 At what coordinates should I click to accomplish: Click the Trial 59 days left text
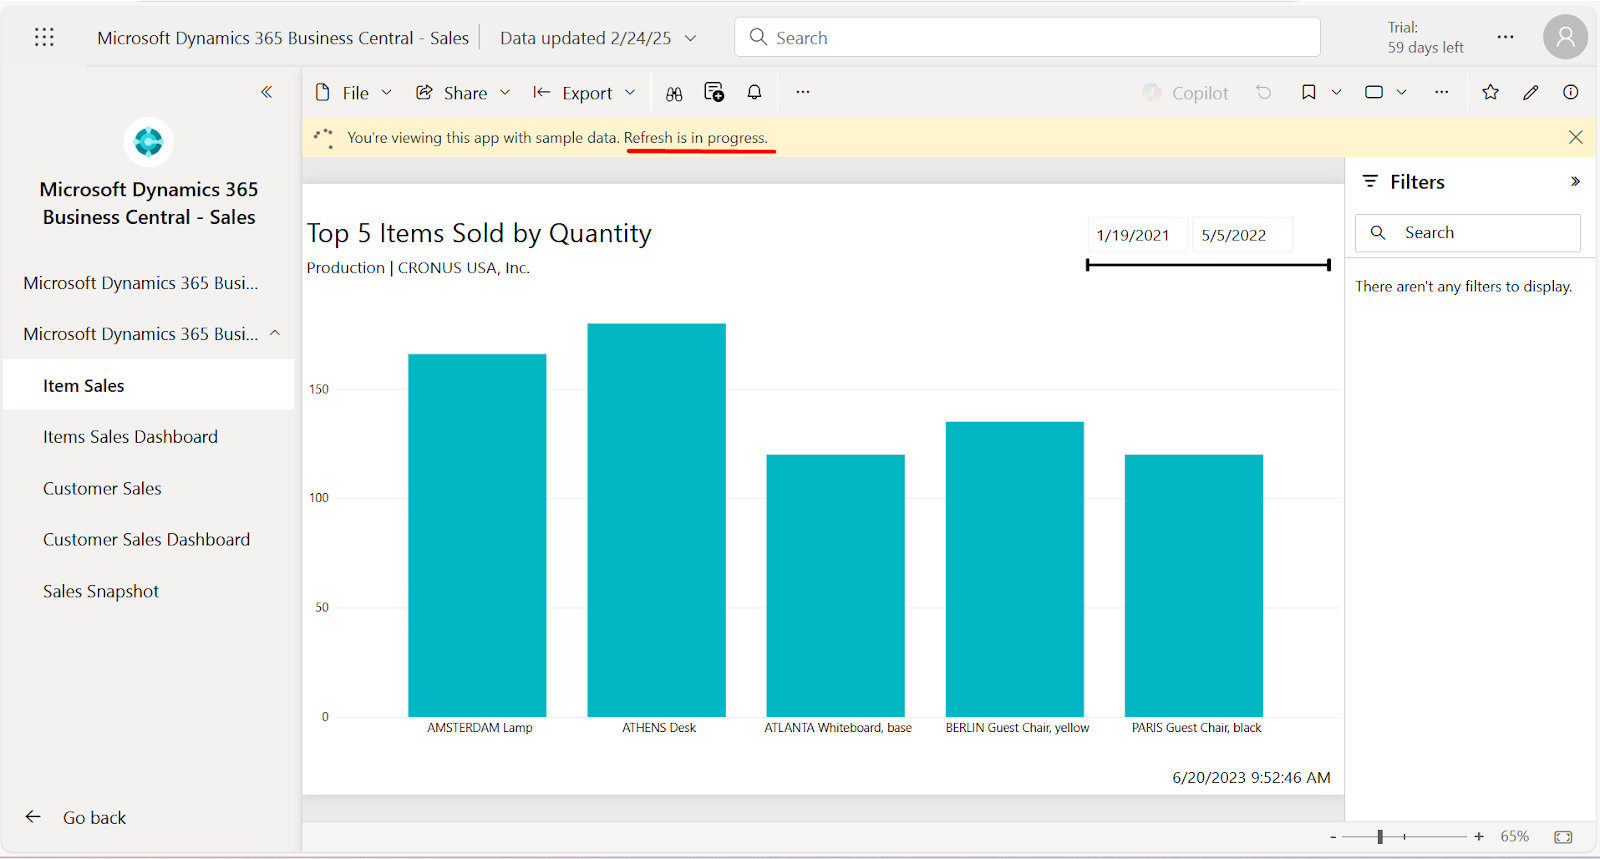tap(1425, 37)
